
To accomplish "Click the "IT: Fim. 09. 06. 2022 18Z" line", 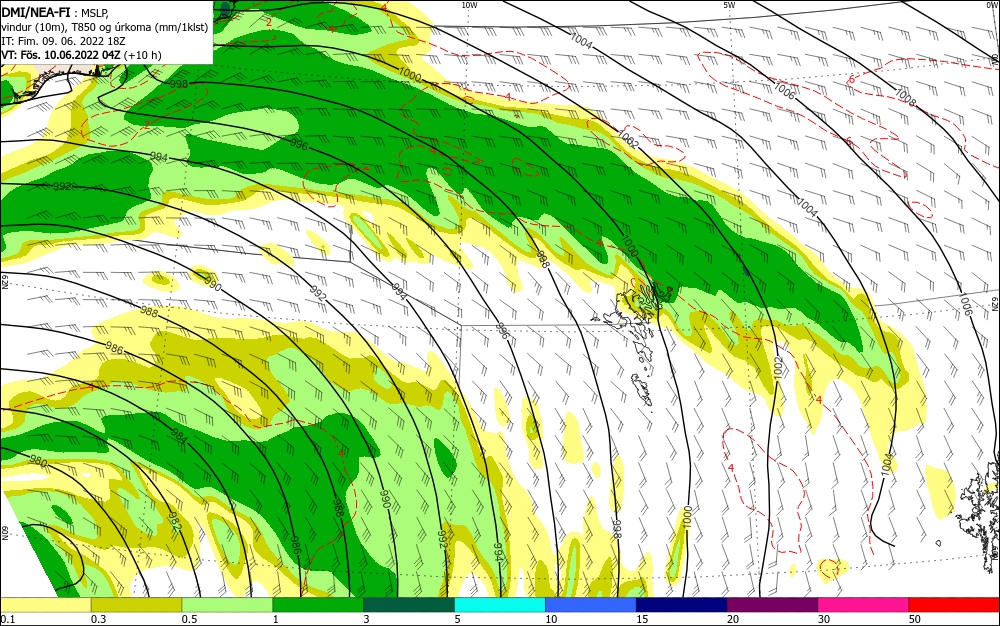I will 63,41.
